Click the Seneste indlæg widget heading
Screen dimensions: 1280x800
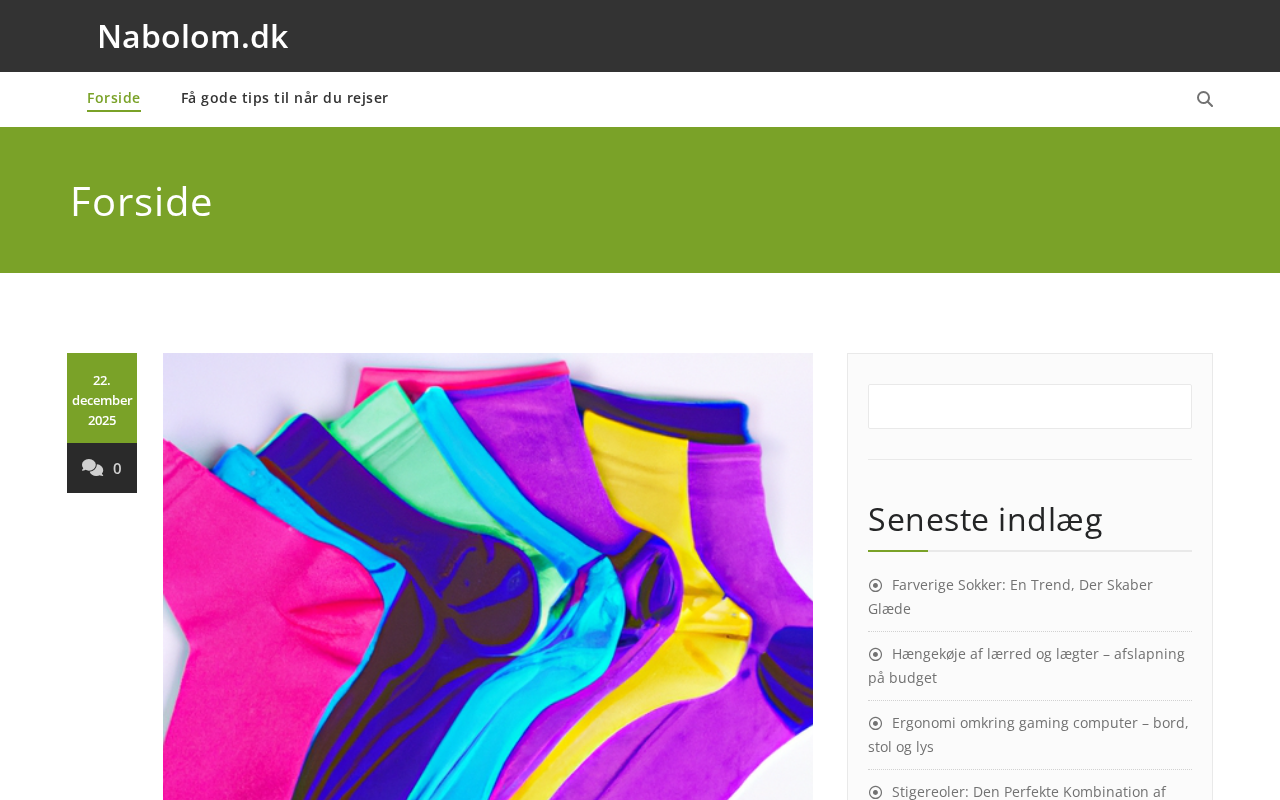[x=985, y=520]
